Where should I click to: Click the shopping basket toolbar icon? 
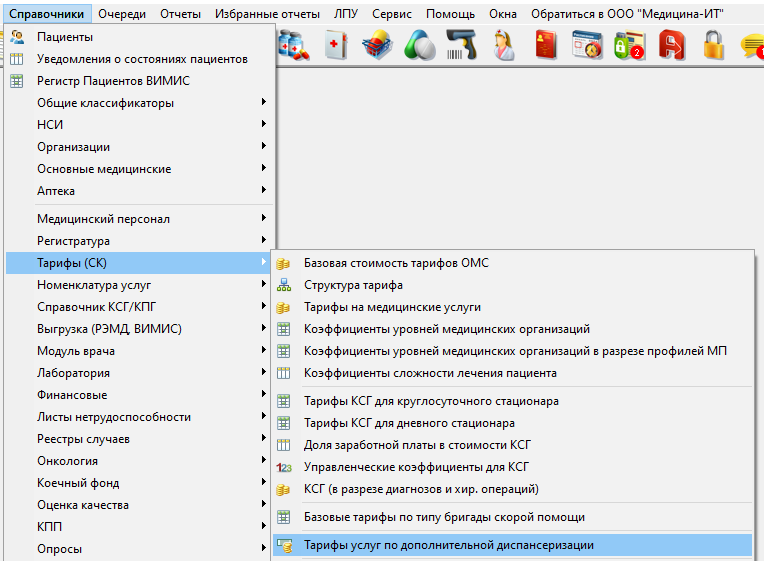tap(377, 45)
